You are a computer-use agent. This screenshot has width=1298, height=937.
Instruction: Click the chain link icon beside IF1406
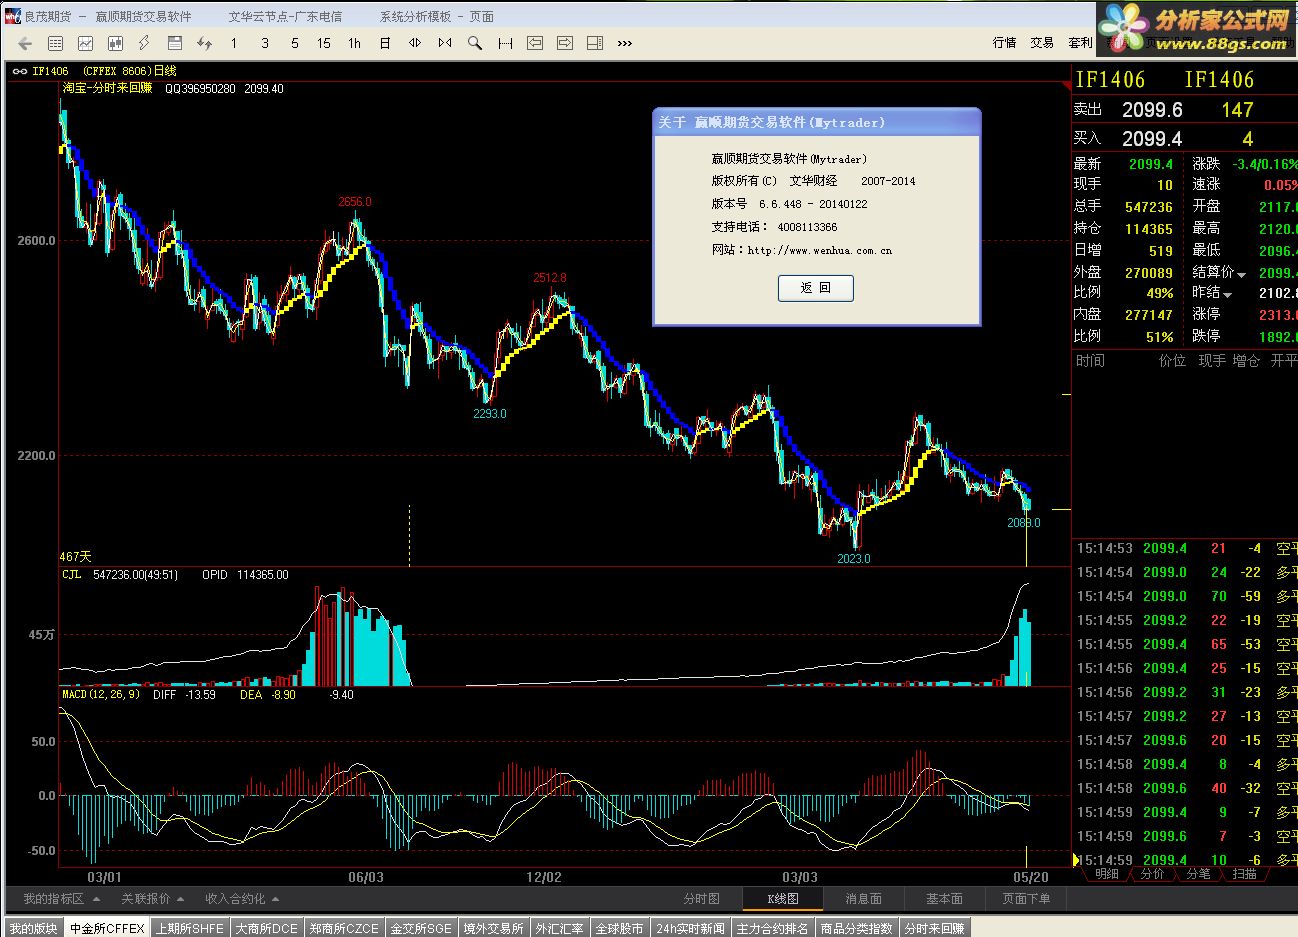coord(20,71)
